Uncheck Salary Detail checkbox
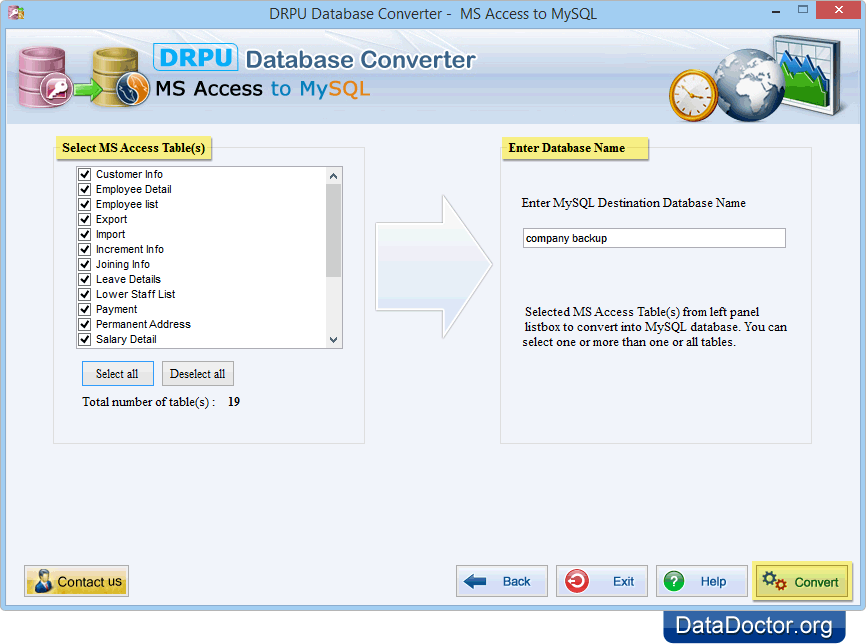Viewport: 866px width, 644px height. [x=85, y=339]
